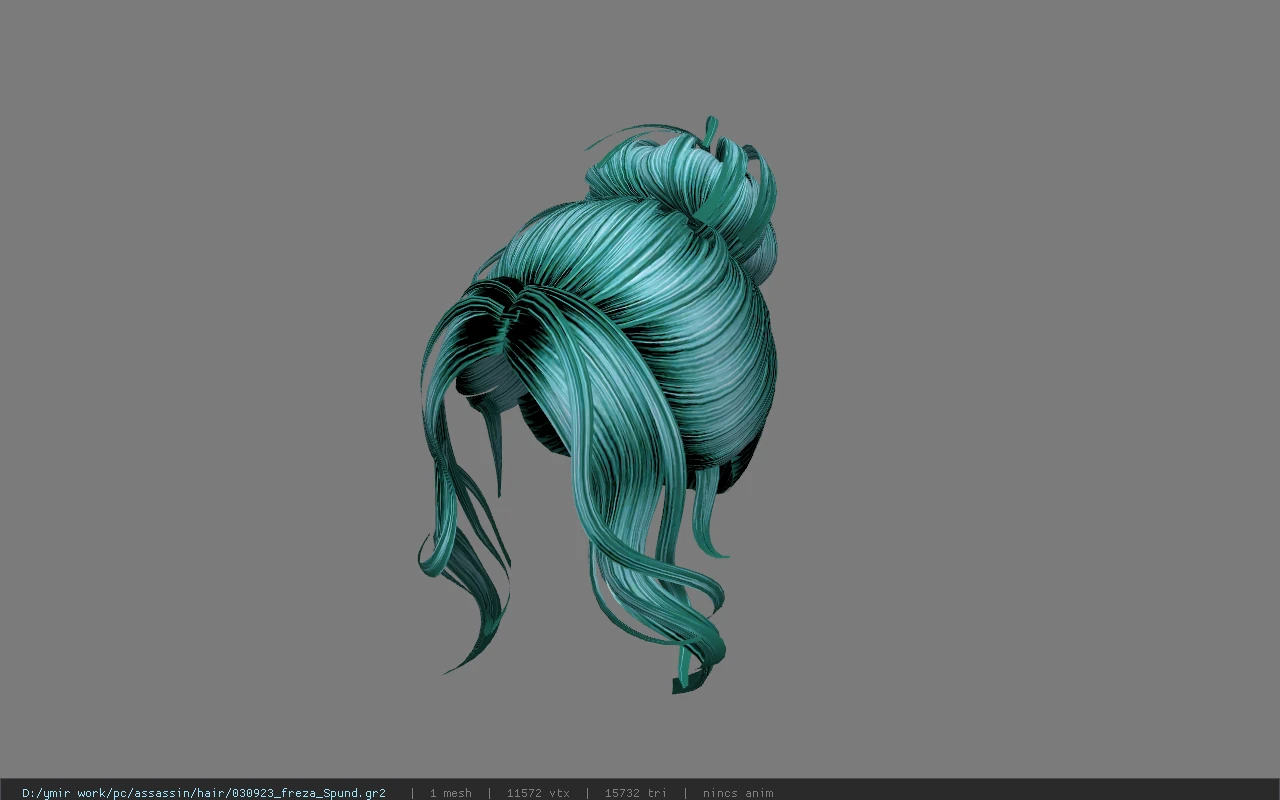Click the teal hair model in viewport
Screen dimensions: 1280x800
[600, 405]
